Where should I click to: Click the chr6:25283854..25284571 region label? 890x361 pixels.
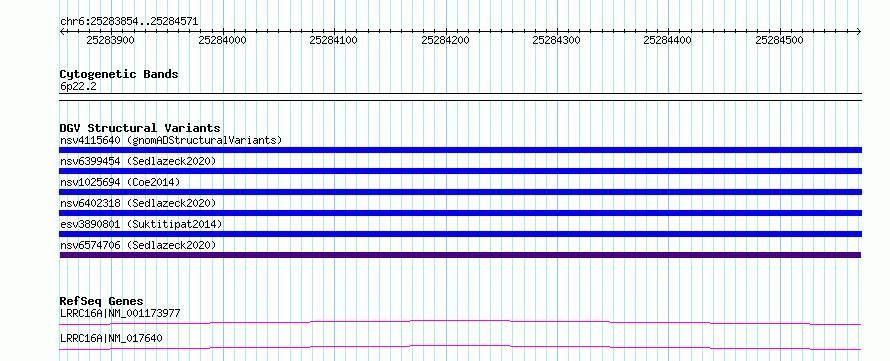(129, 22)
